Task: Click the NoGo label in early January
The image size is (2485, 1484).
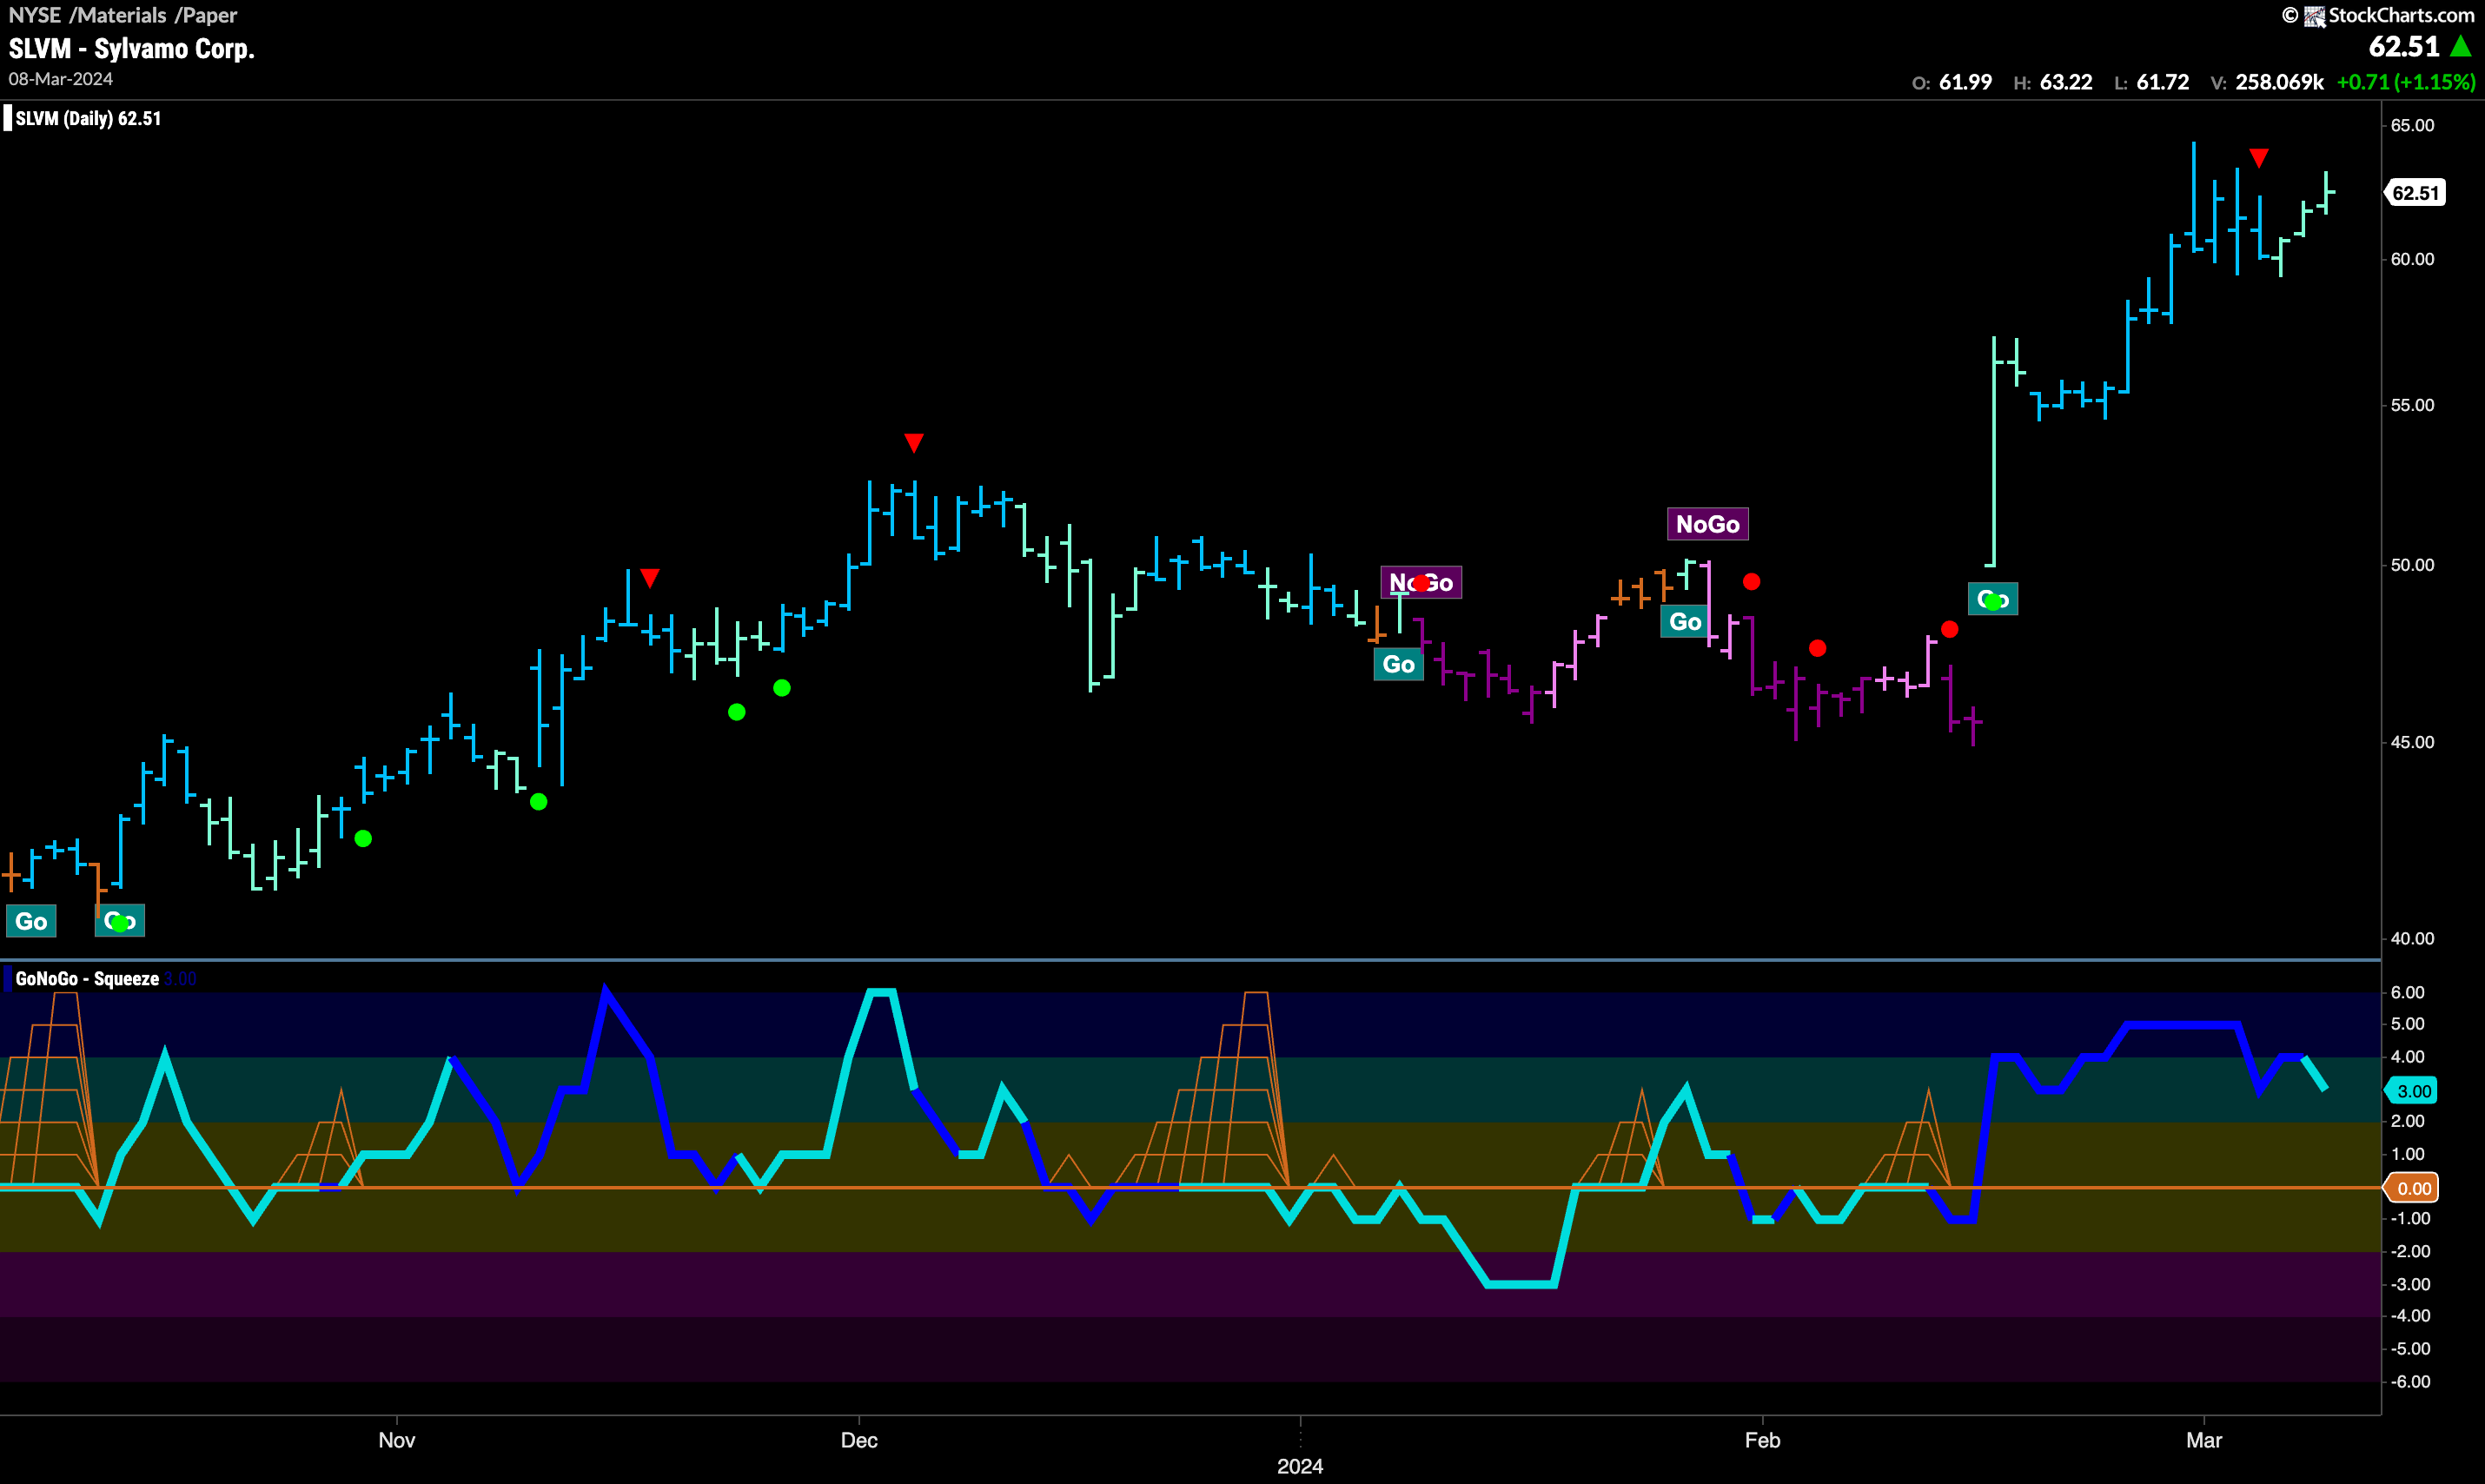Action: pyautogui.click(x=1421, y=582)
